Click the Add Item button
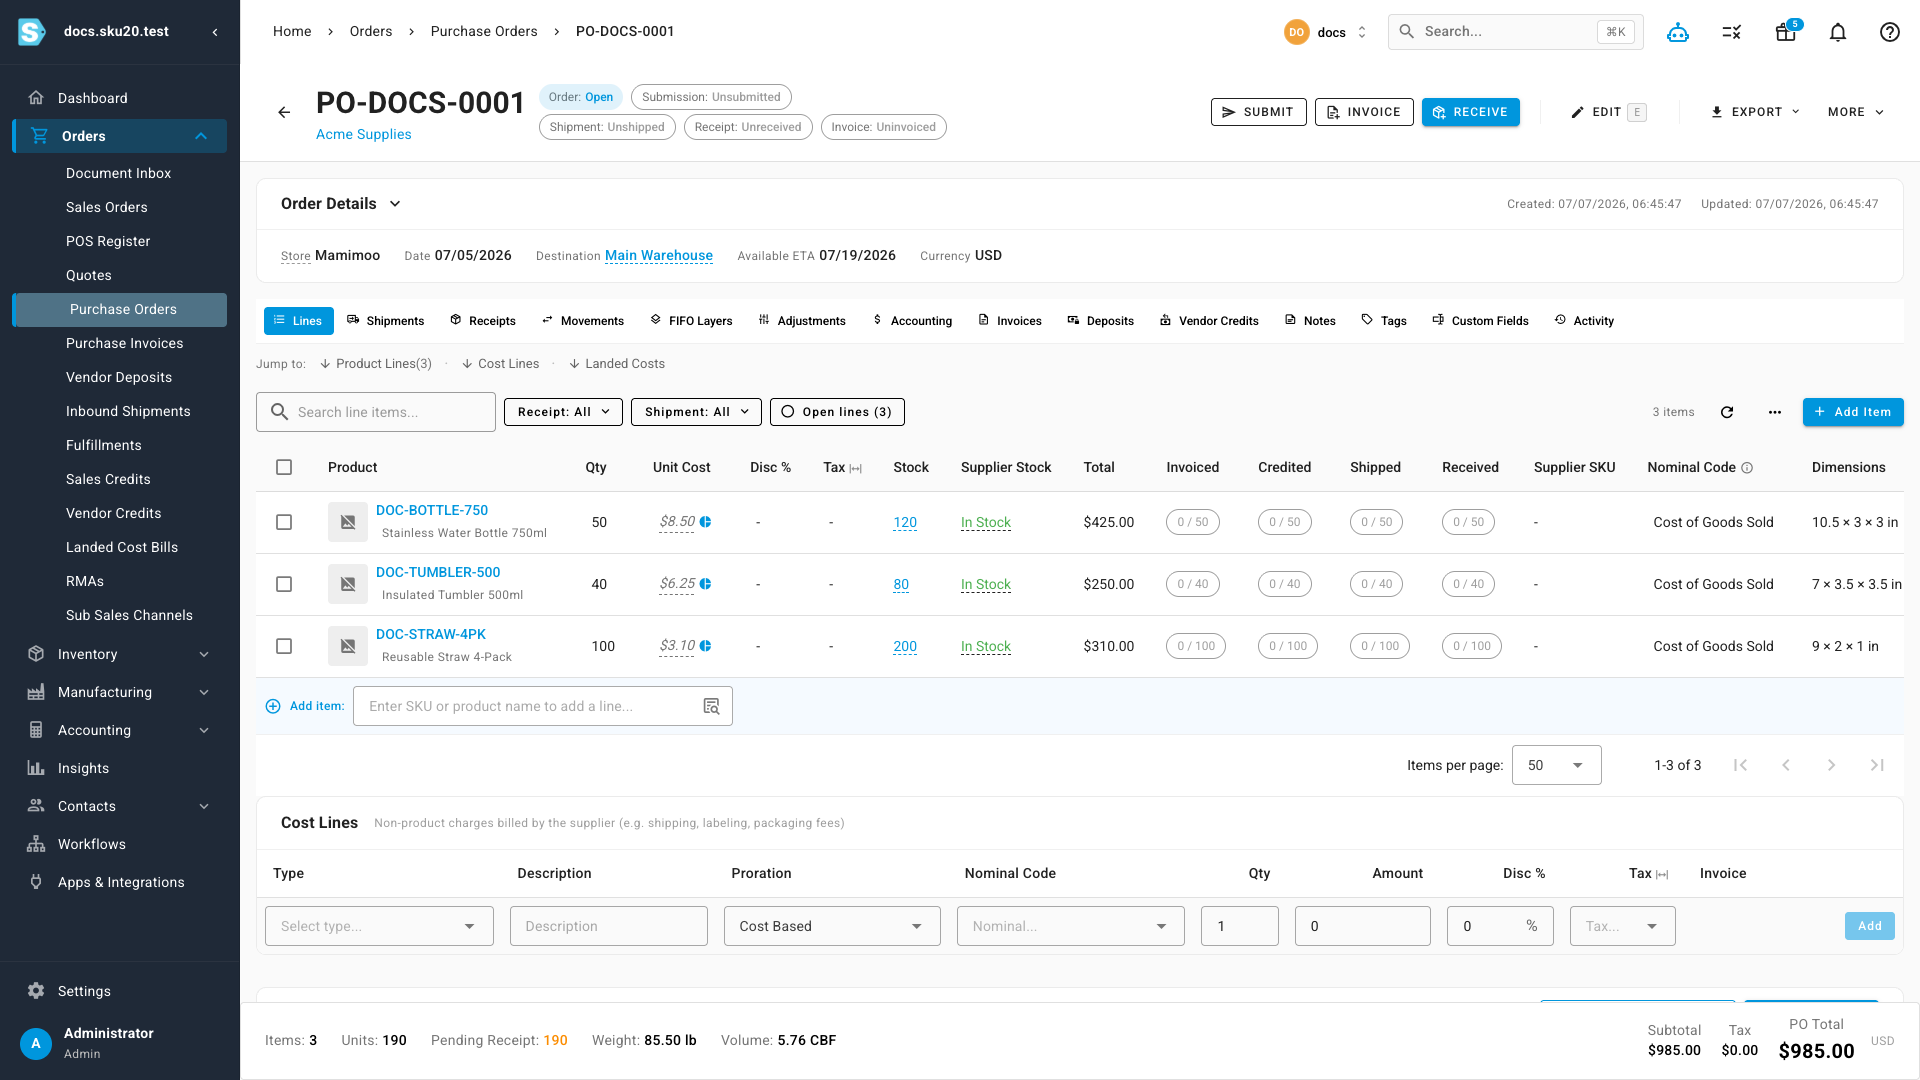The width and height of the screenshot is (1920, 1080). (x=1853, y=412)
